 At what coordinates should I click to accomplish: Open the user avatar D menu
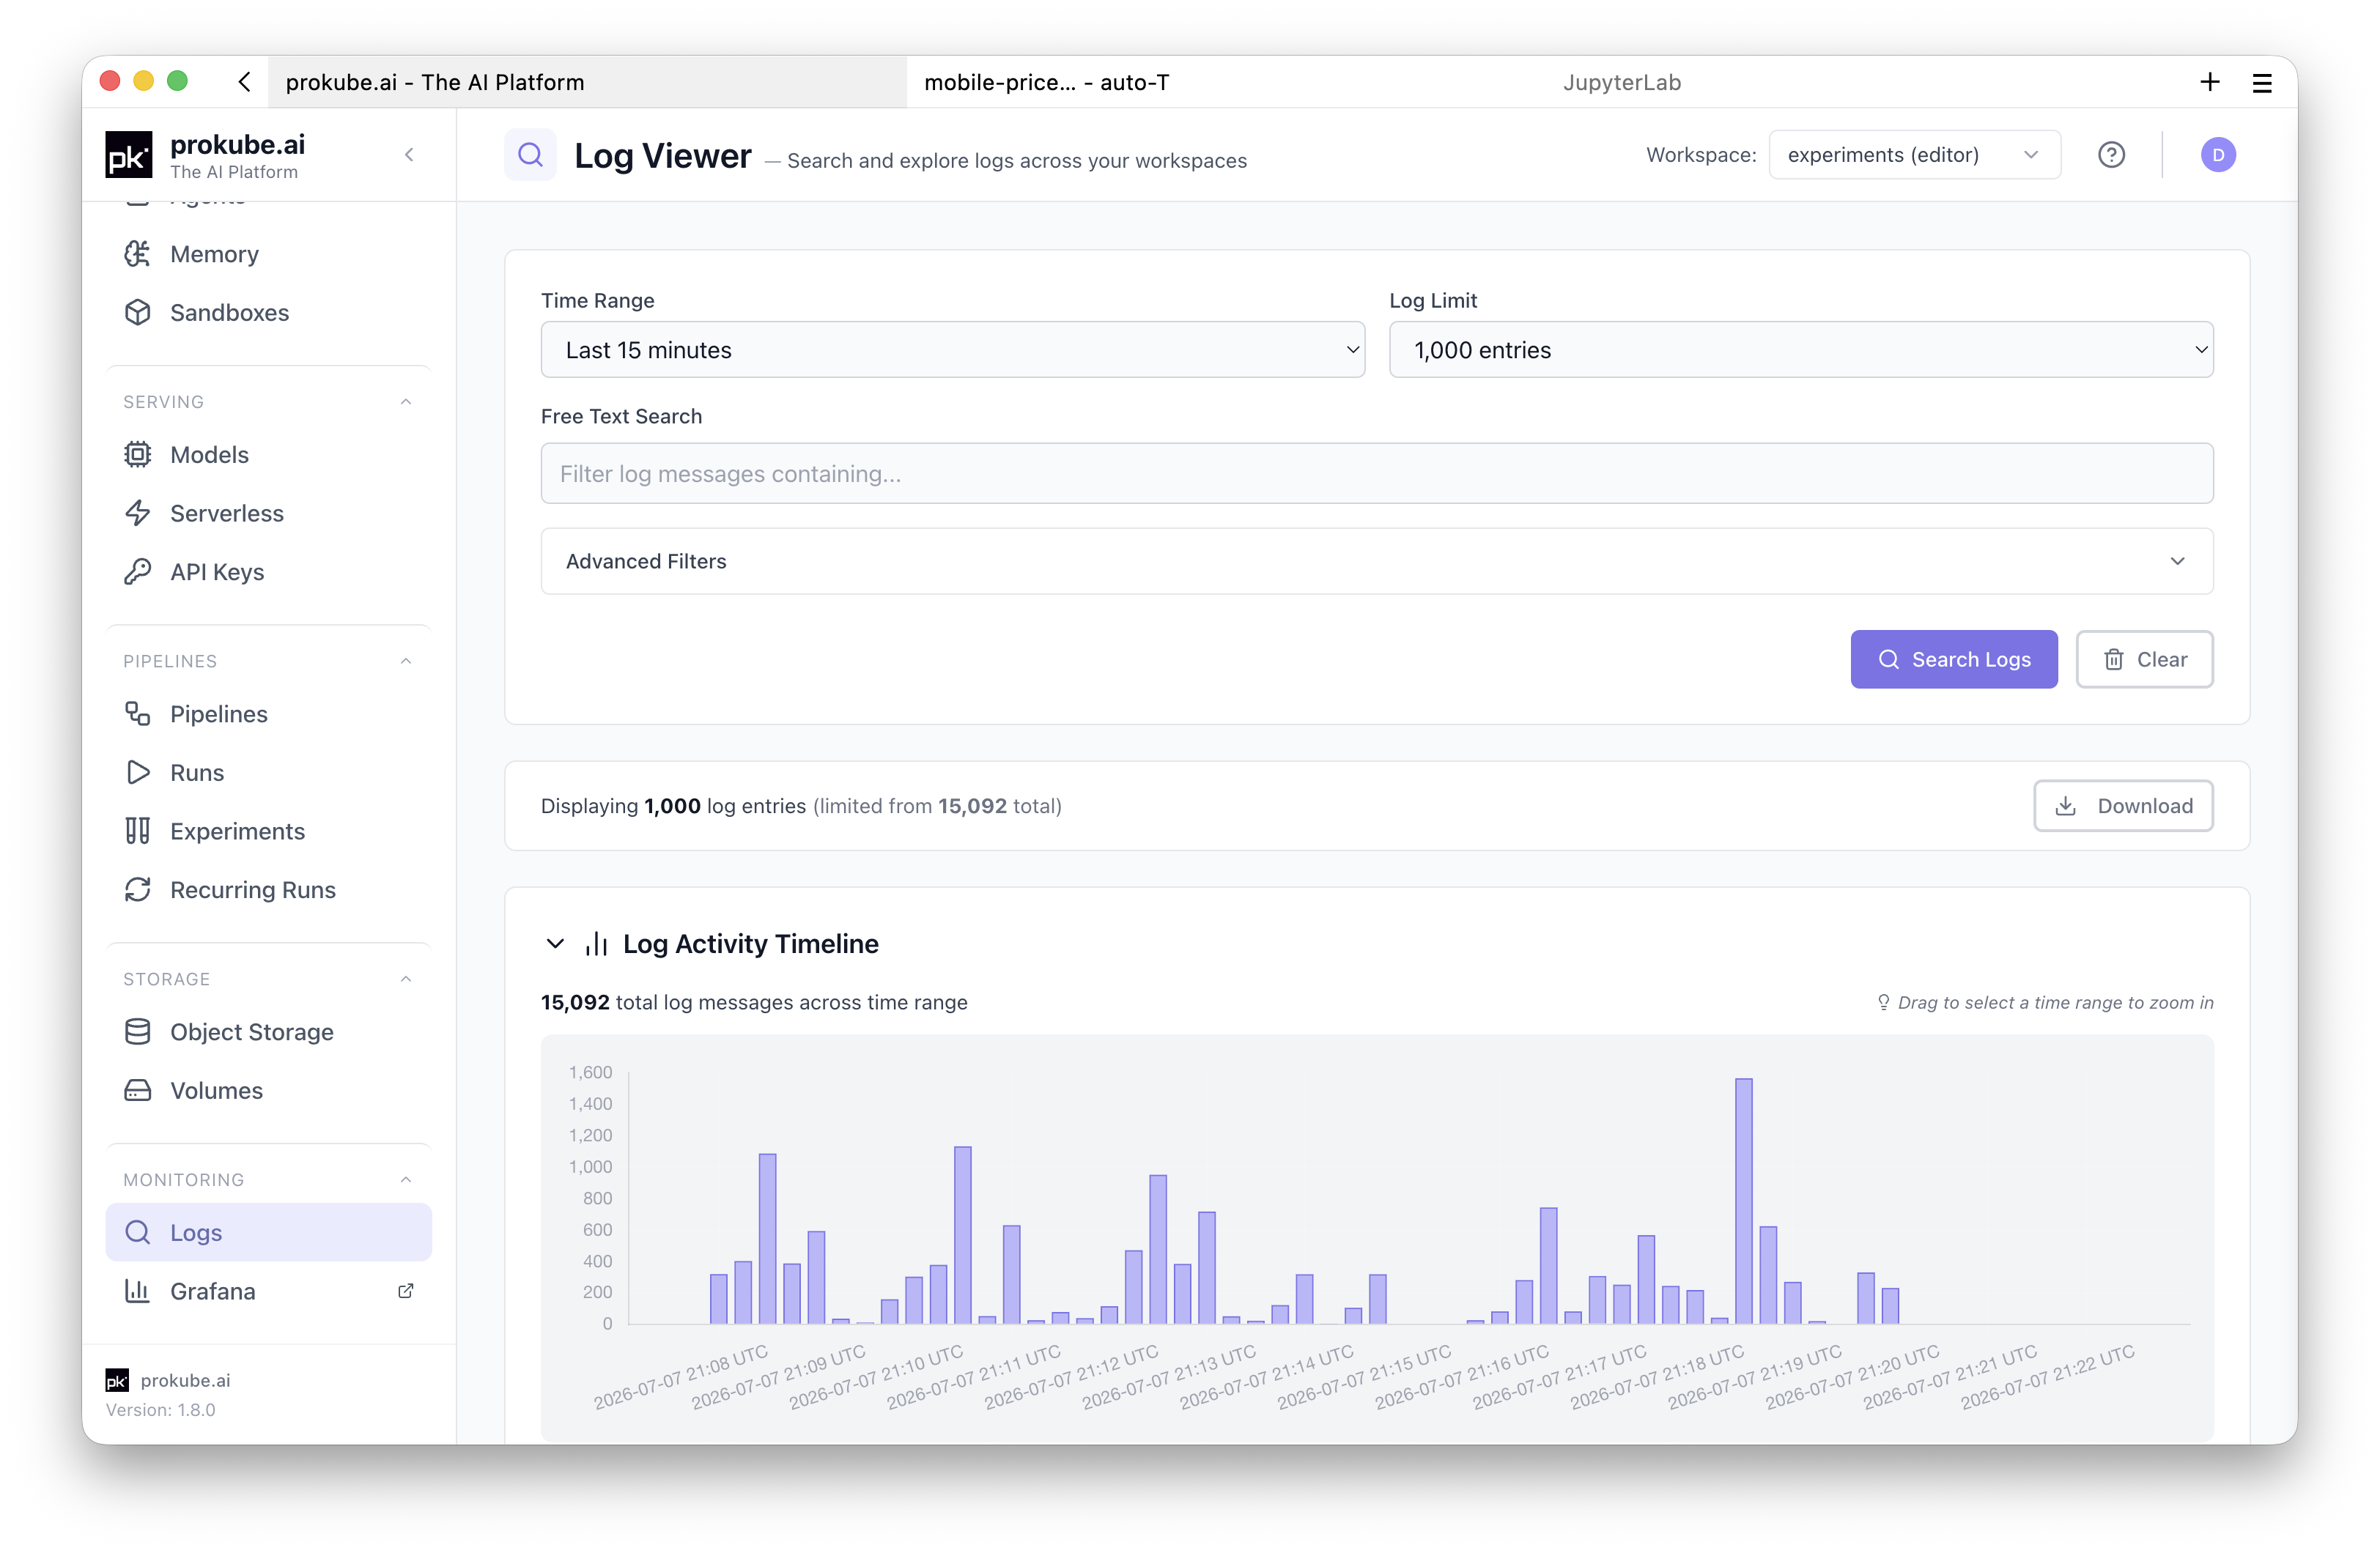click(2218, 155)
